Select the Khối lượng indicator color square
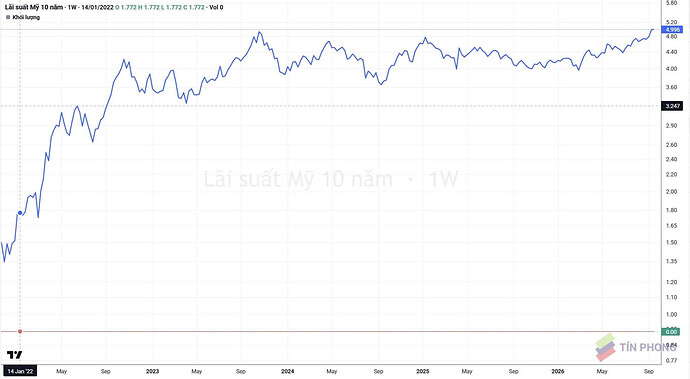This screenshot has height=379, width=690. point(8,17)
